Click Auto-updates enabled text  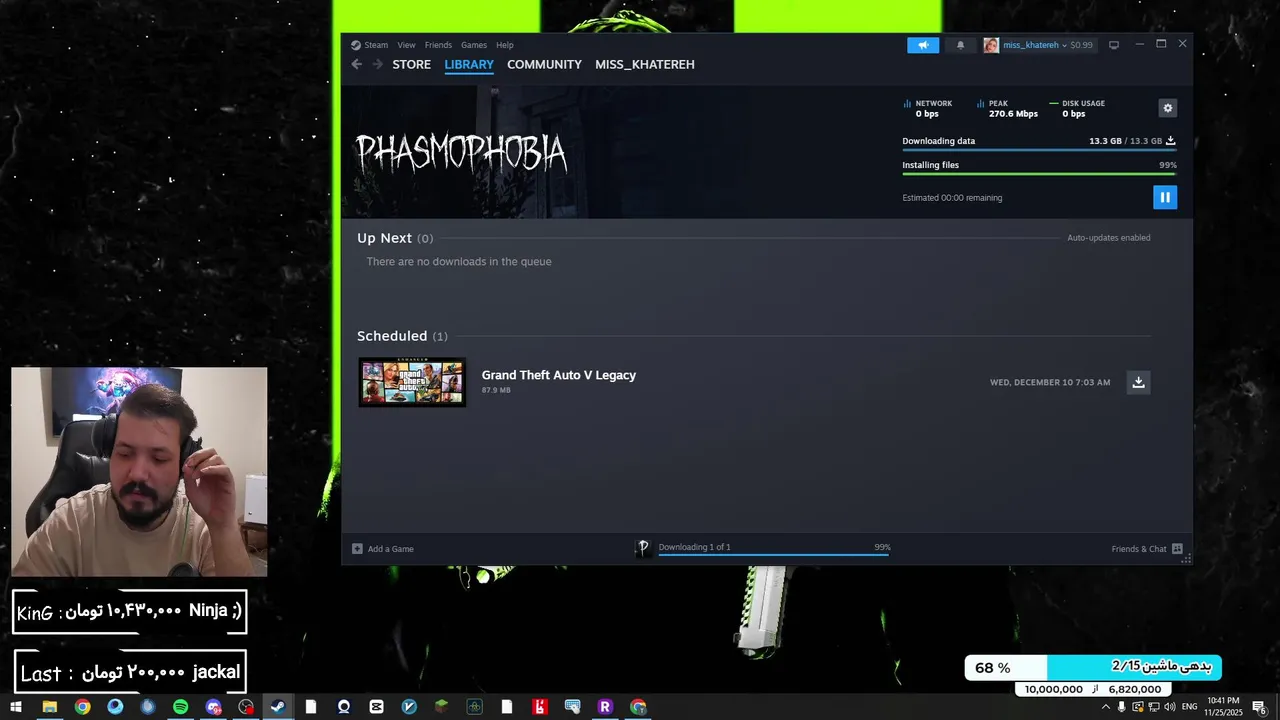tap(1109, 238)
